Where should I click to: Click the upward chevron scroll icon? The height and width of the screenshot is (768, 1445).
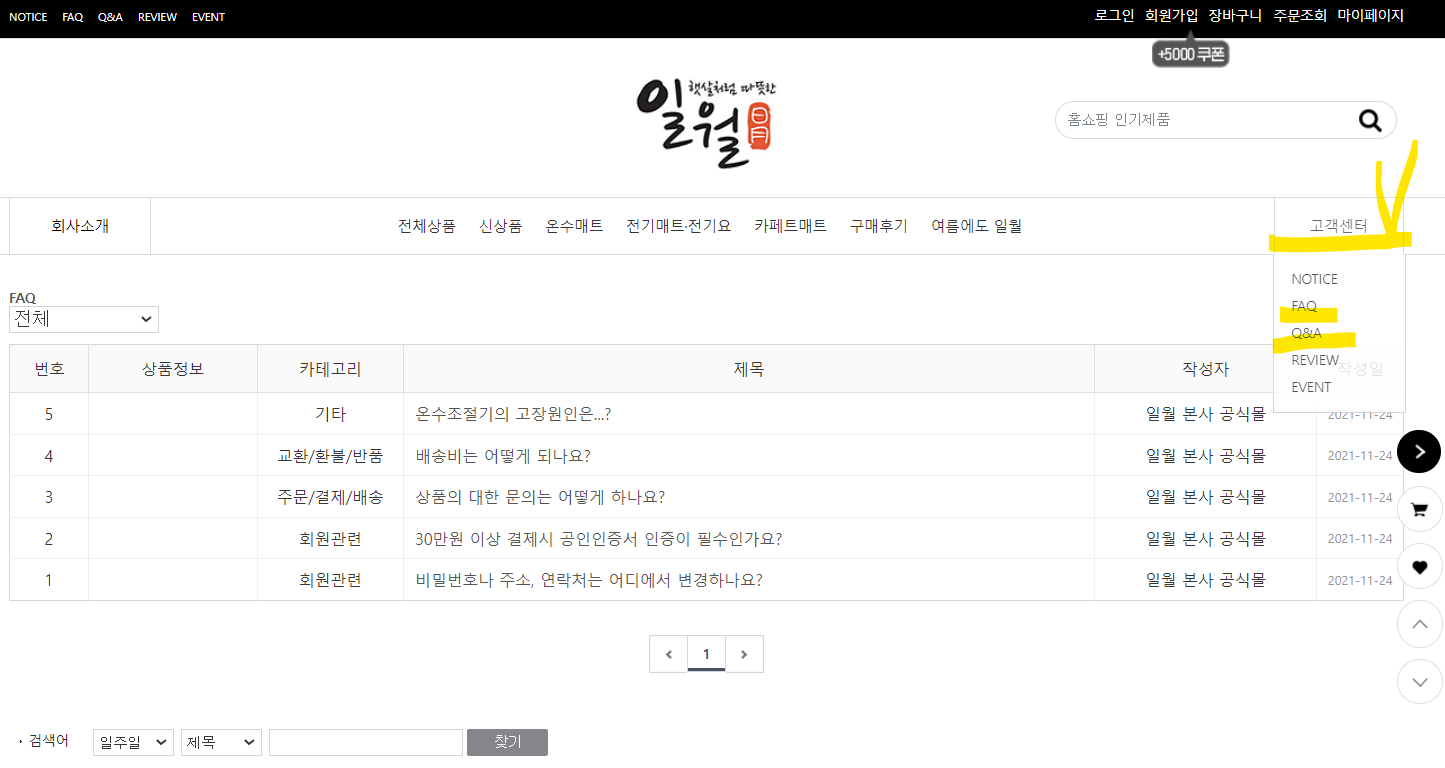coord(1419,624)
